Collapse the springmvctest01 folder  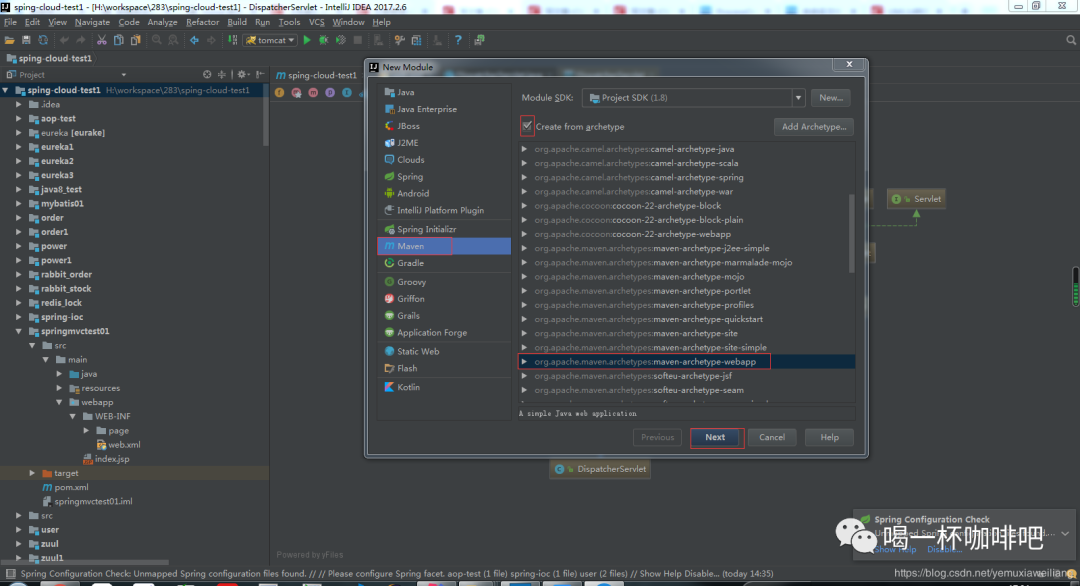click(x=19, y=331)
